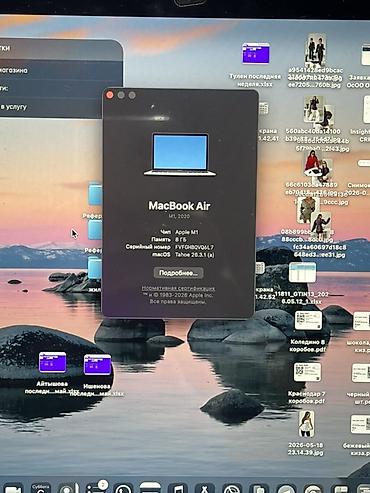Screen dimensions: 370x493
Task: Select the Коледино 8 коробок.pdf file
Action: click(x=308, y=320)
